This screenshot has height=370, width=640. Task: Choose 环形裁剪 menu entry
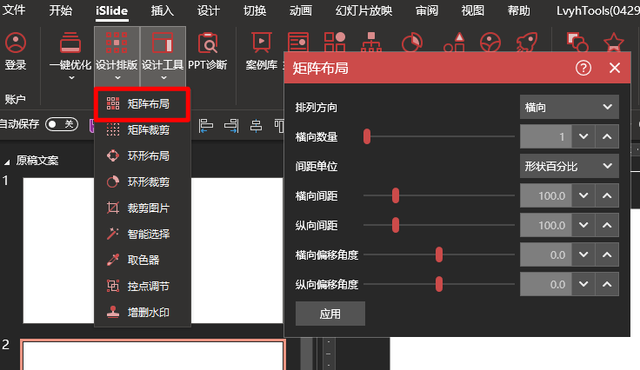tap(142, 182)
